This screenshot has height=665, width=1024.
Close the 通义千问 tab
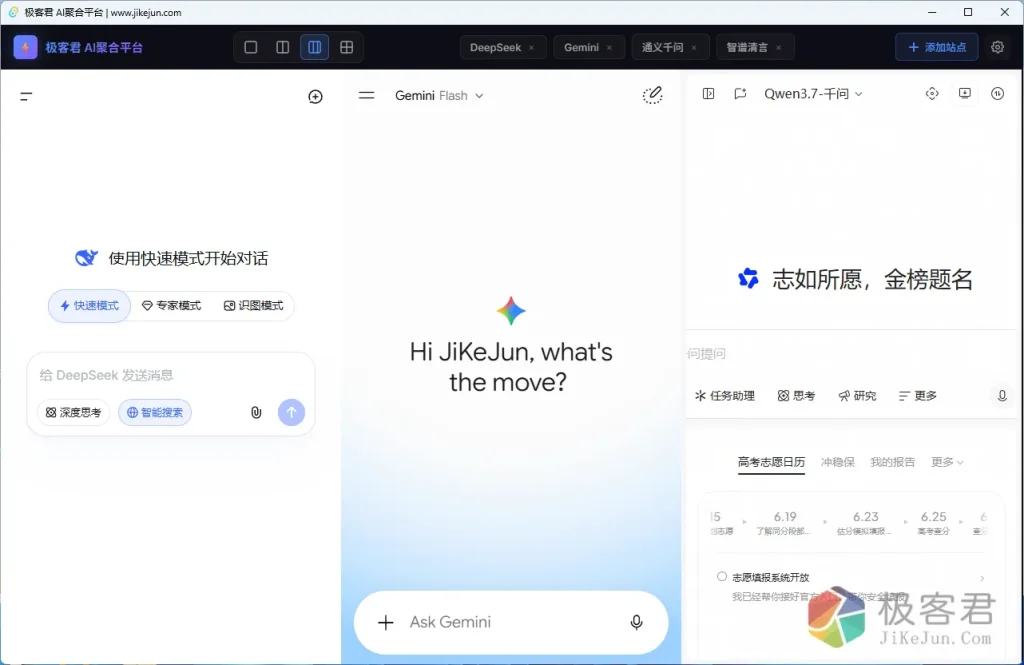(694, 48)
